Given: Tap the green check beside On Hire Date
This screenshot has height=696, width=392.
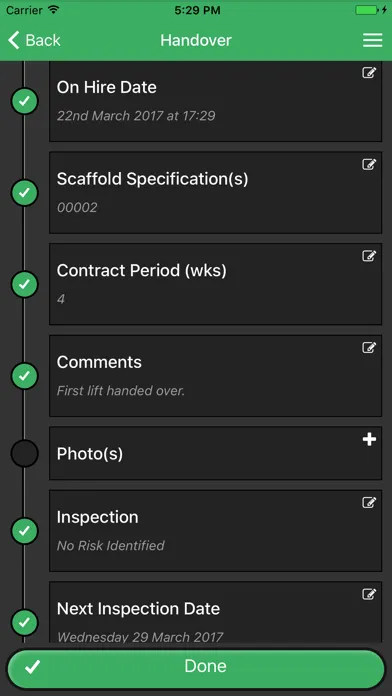Looking at the screenshot, I should click(25, 101).
